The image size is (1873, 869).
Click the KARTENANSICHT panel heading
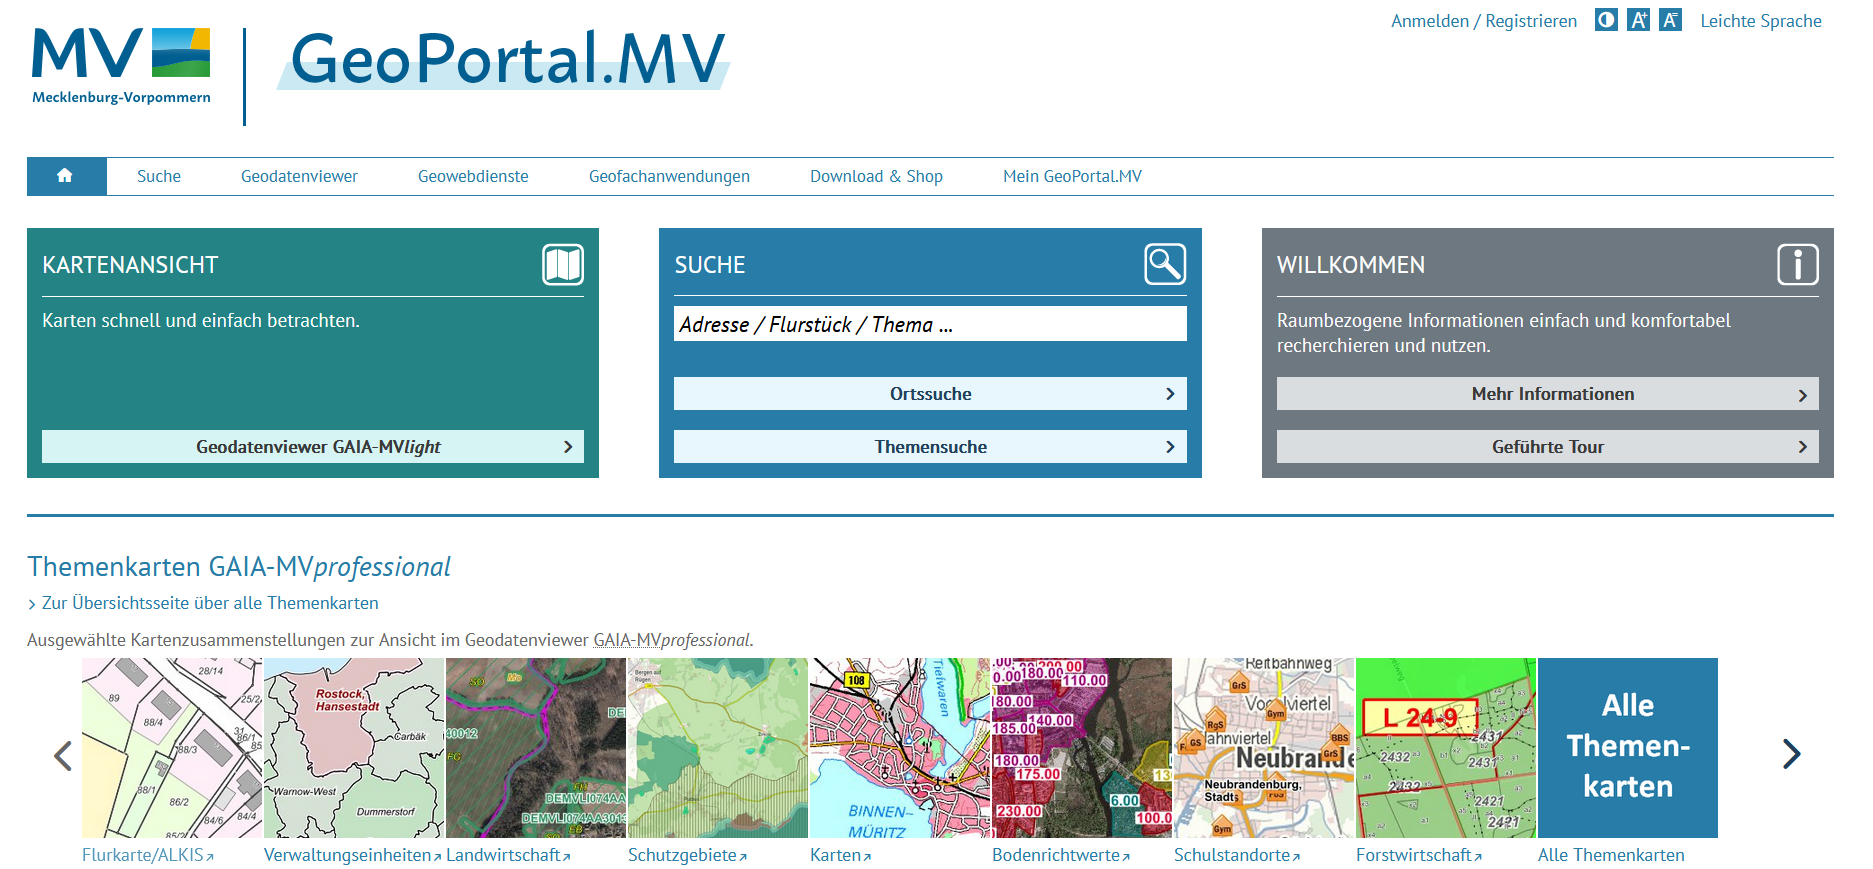click(130, 265)
